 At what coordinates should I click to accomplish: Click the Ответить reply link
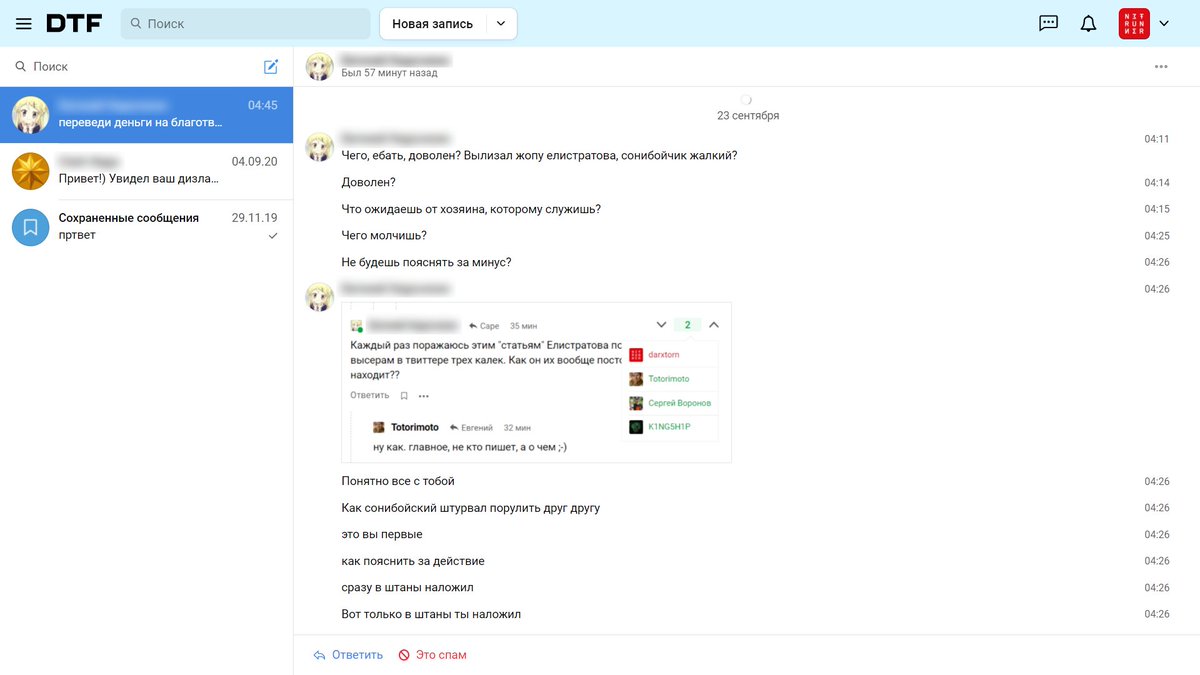pyautogui.click(x=349, y=655)
